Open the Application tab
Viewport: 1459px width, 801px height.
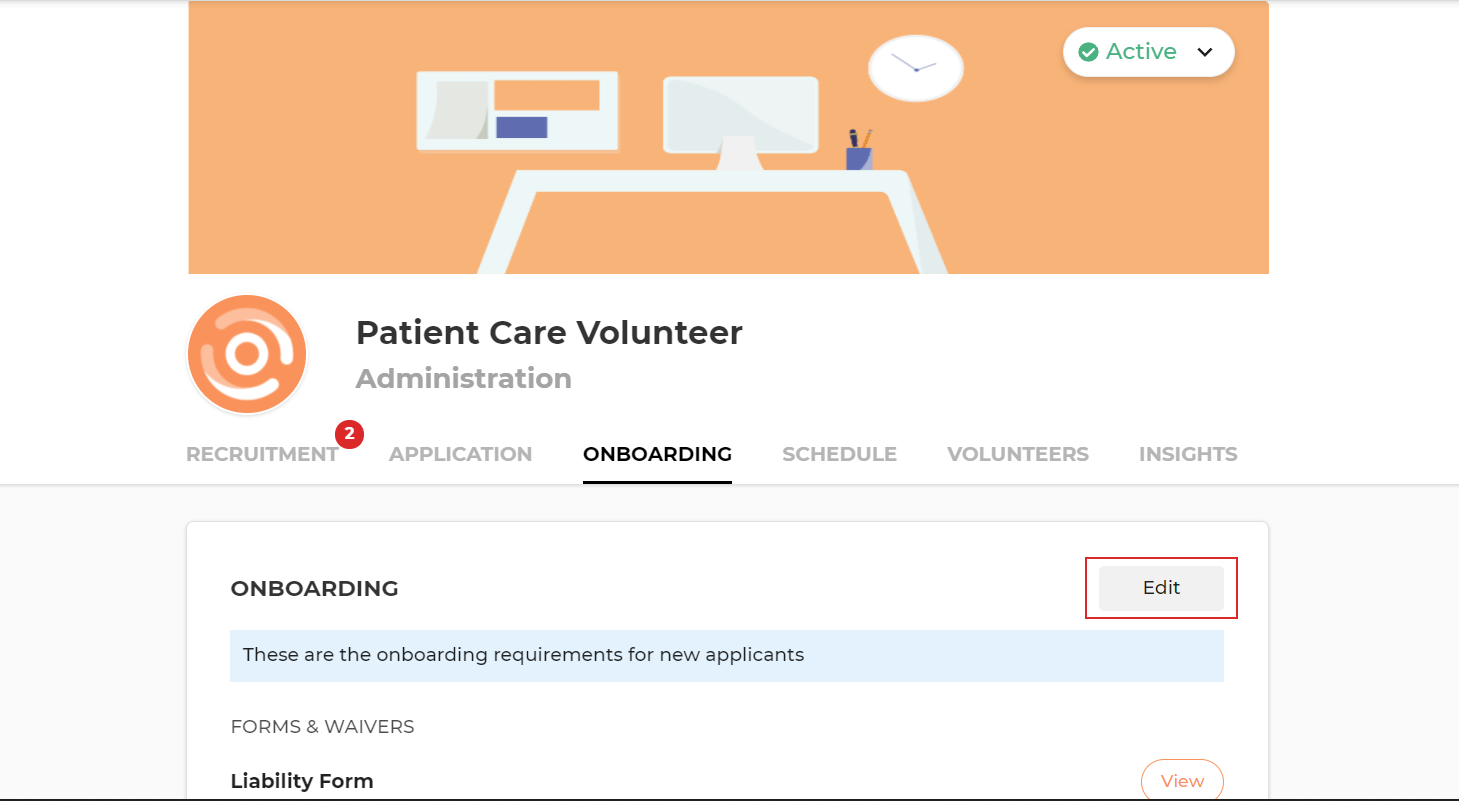(460, 454)
